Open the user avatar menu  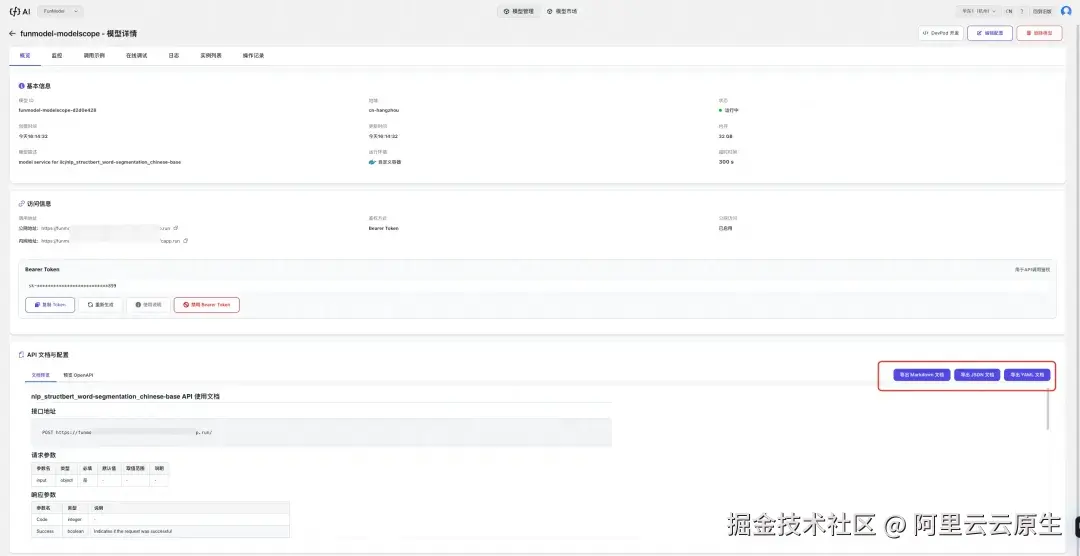click(1066, 11)
